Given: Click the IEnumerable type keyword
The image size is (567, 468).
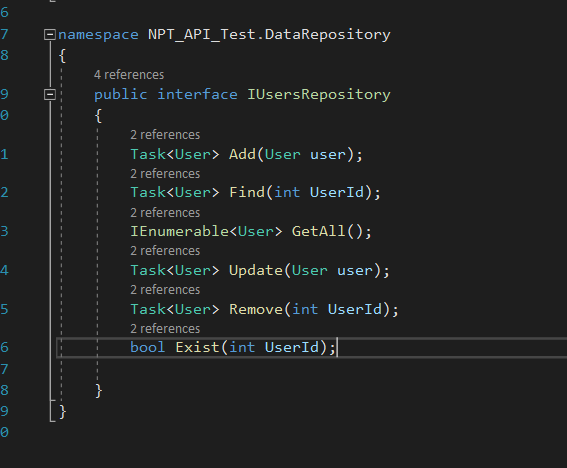Looking at the screenshot, I should coord(179,231).
